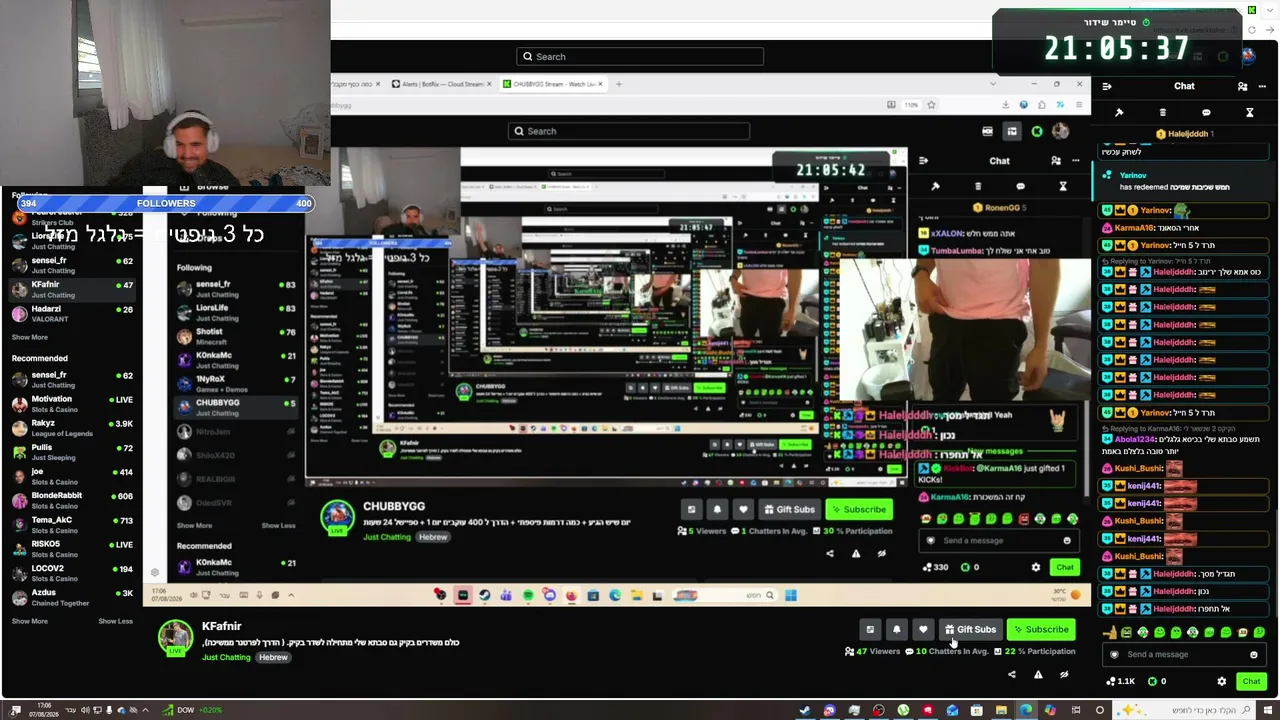1280x720 pixels.
Task: Open Microsoft Edge from the Windows taskbar
Action: (x=1025, y=711)
